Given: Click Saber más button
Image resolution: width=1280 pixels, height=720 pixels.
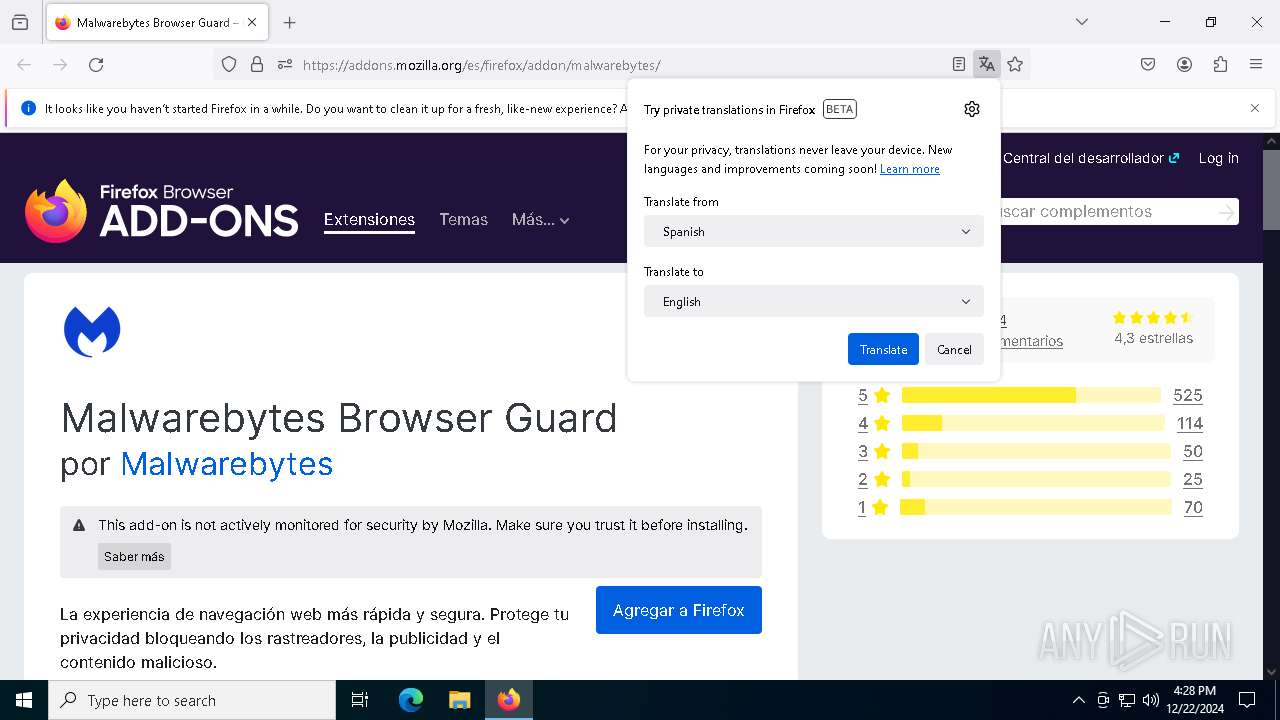Looking at the screenshot, I should click(x=134, y=556).
